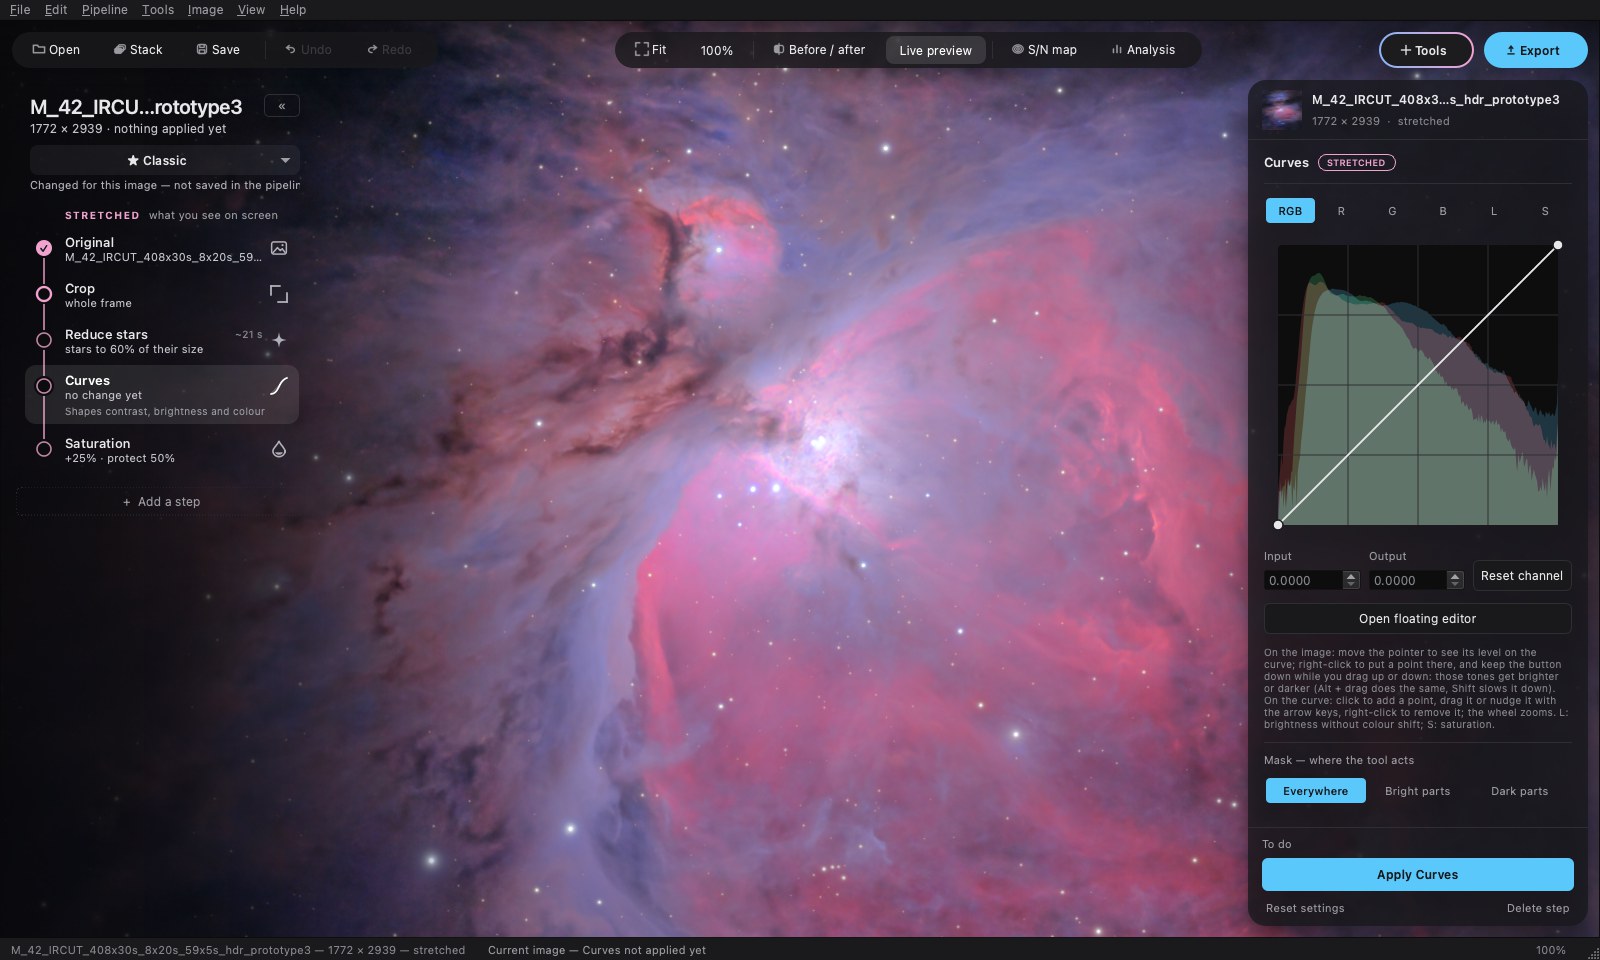Collapse the pipeline sidebar with chevron button
1600x960 pixels.
(282, 106)
